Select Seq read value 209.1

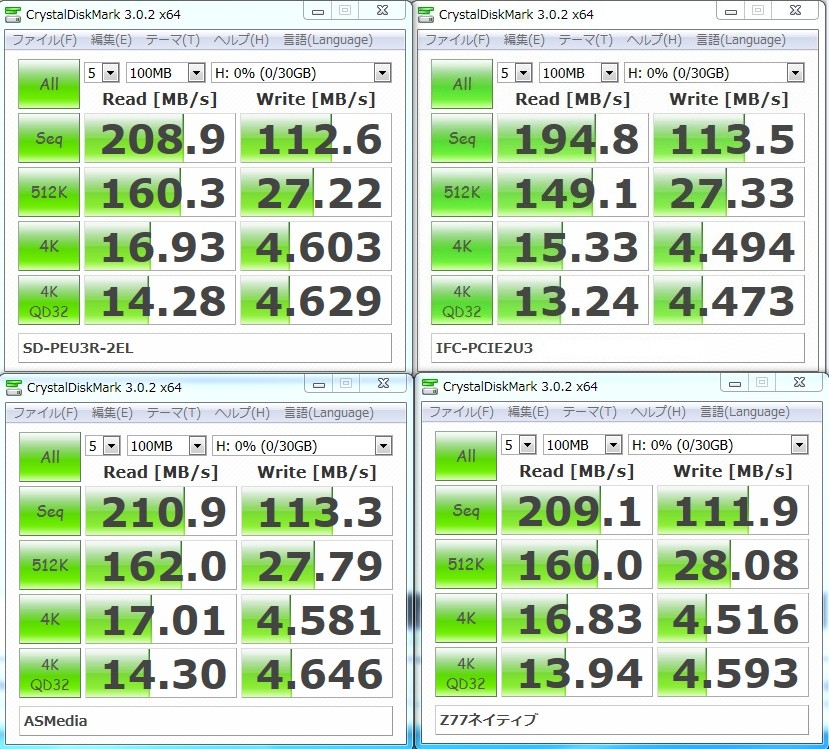pos(577,510)
